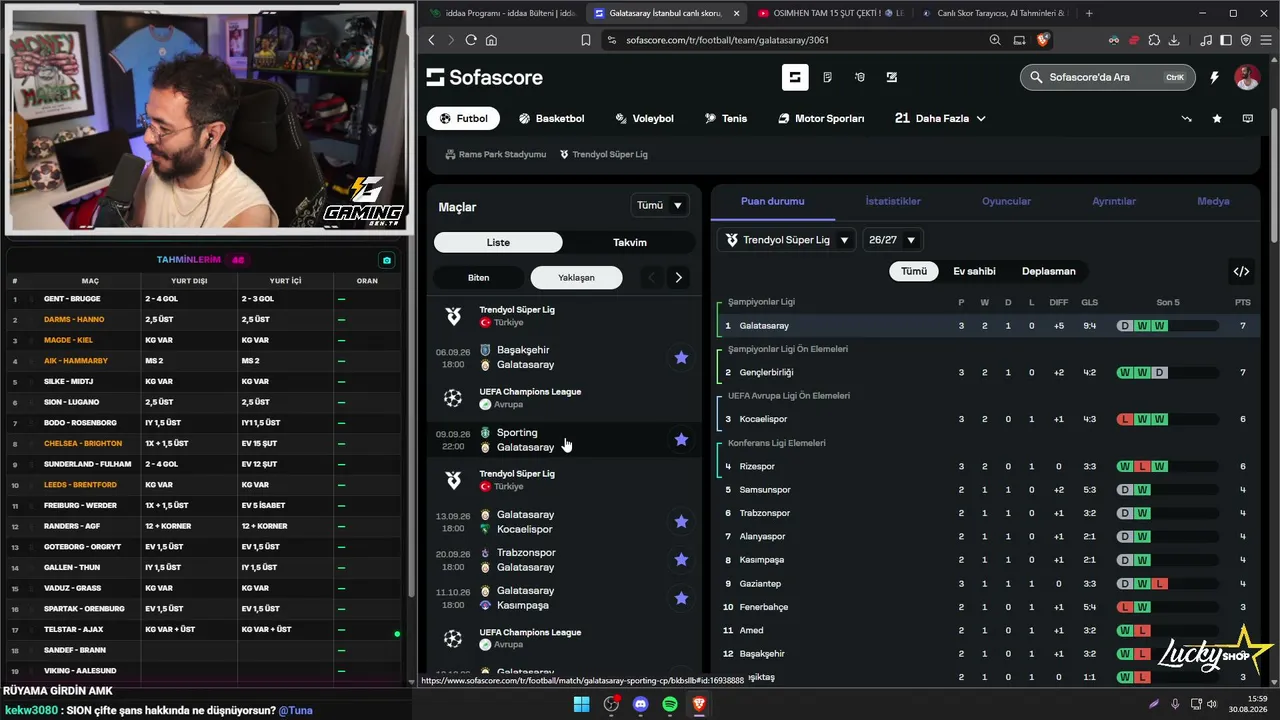Screen dimensions: 1280x720
Task: Open the 26/27 season dropdown
Action: pos(892,240)
